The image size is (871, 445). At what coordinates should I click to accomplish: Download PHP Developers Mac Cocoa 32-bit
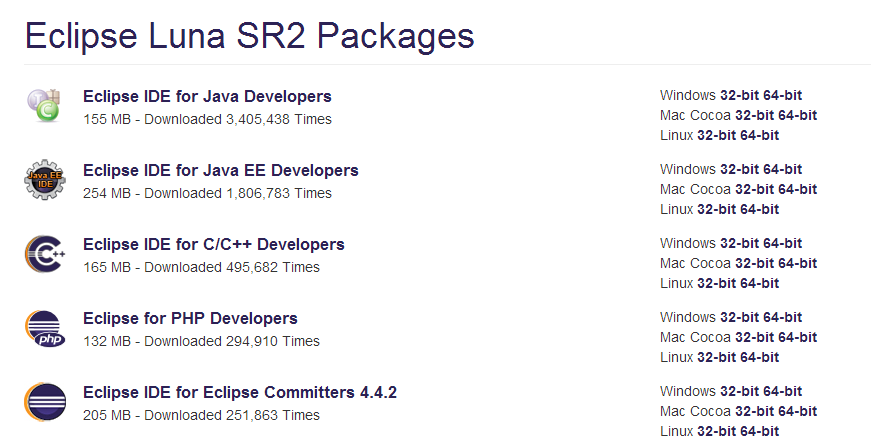(754, 337)
